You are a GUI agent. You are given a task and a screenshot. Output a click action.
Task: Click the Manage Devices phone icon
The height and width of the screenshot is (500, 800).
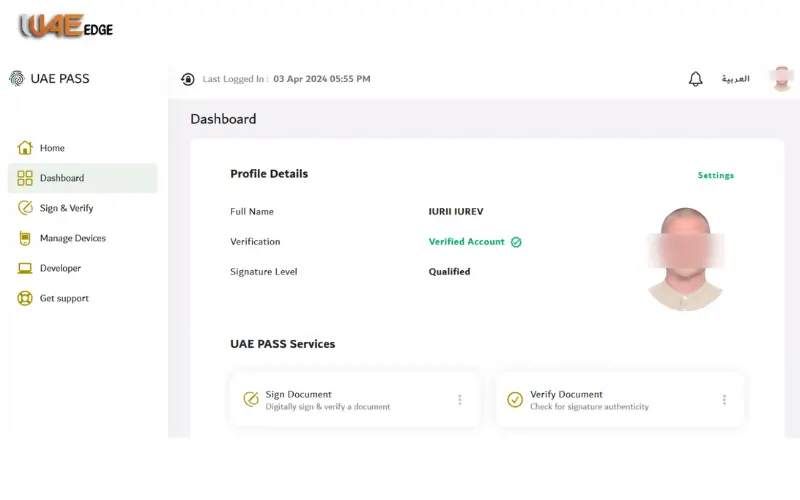24,238
